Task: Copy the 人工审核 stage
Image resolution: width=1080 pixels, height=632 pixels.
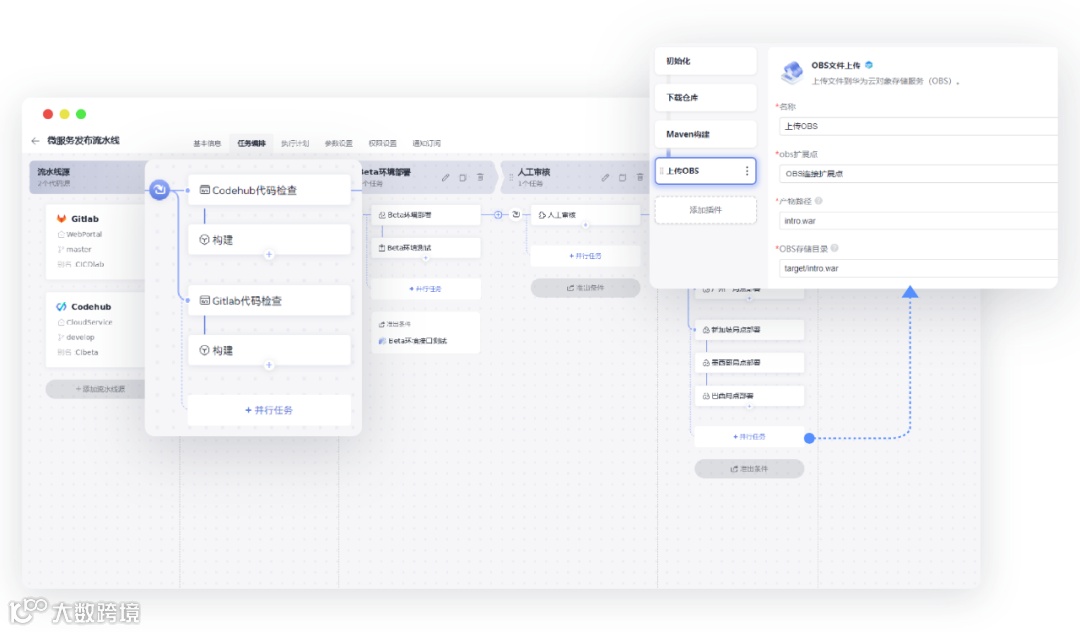Action: (x=623, y=178)
